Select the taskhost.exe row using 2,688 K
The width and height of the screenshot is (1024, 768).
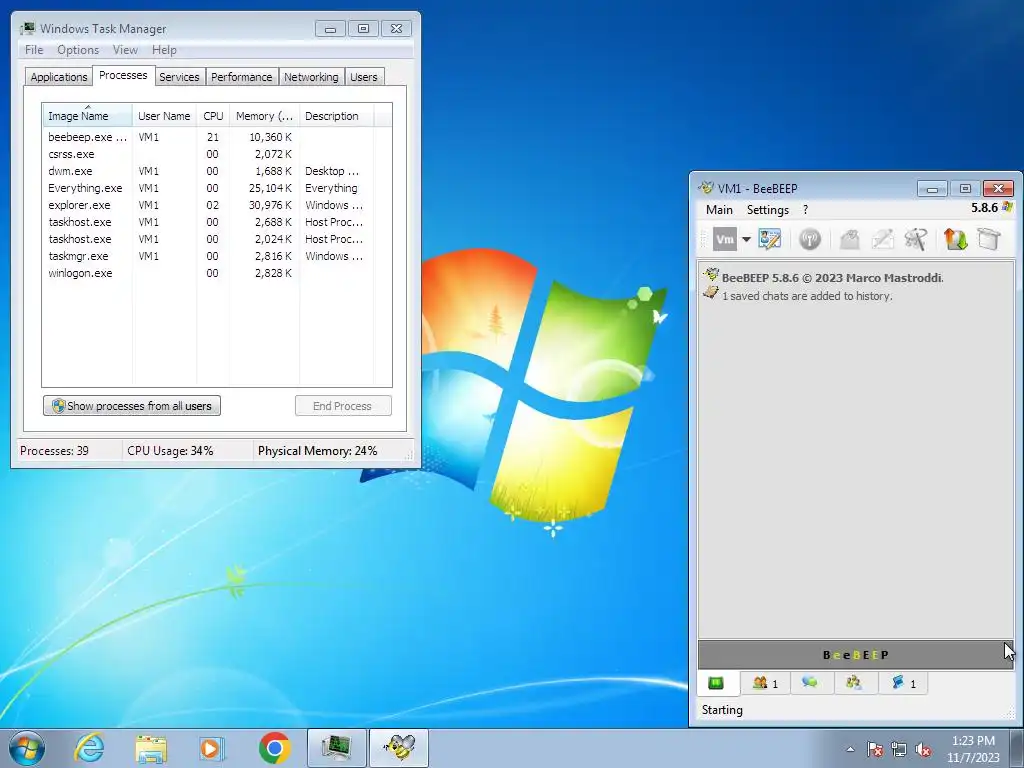pos(208,222)
